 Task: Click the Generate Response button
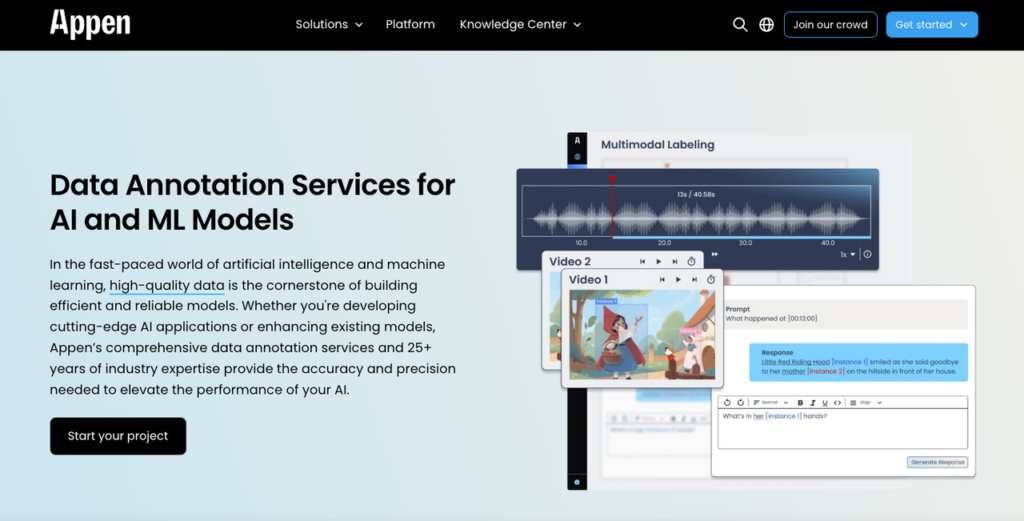click(937, 462)
